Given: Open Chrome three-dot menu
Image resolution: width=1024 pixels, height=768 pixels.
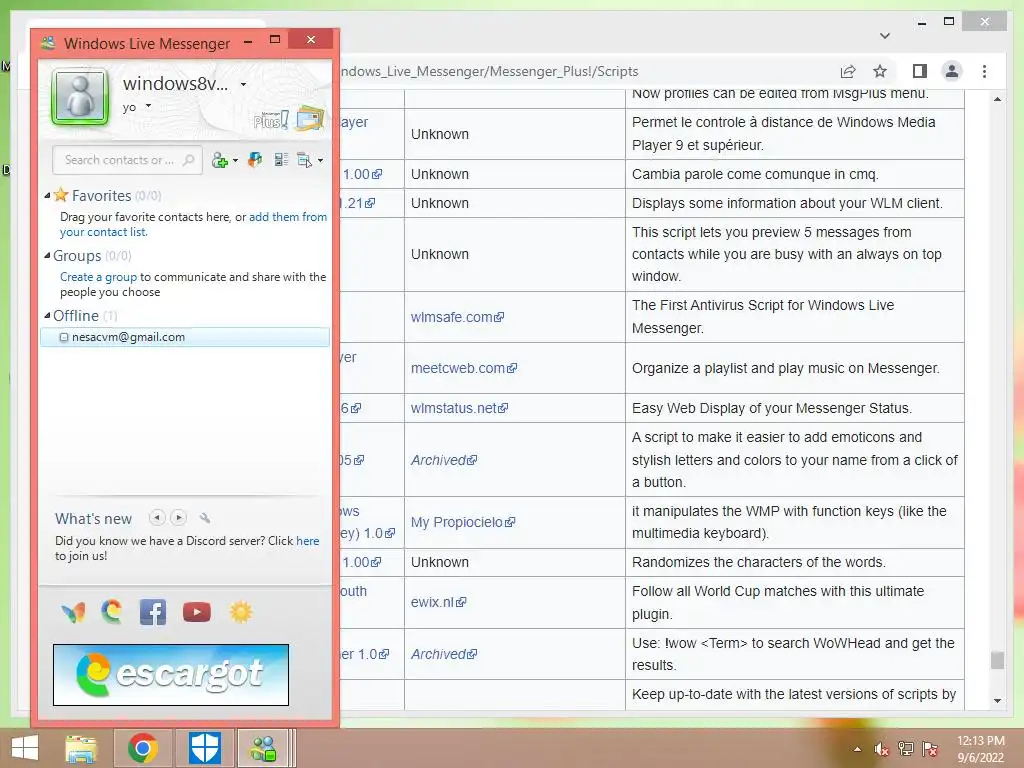Looking at the screenshot, I should [x=984, y=71].
